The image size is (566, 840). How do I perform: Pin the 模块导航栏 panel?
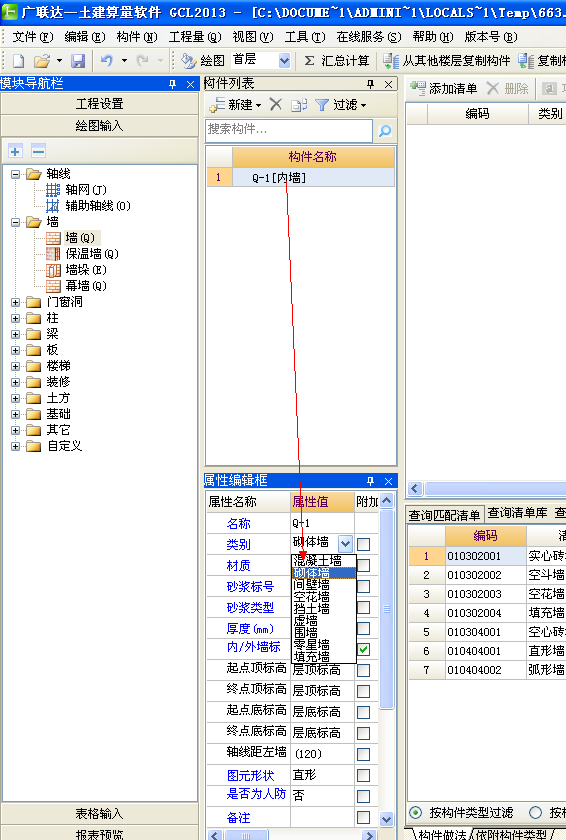coord(172,84)
